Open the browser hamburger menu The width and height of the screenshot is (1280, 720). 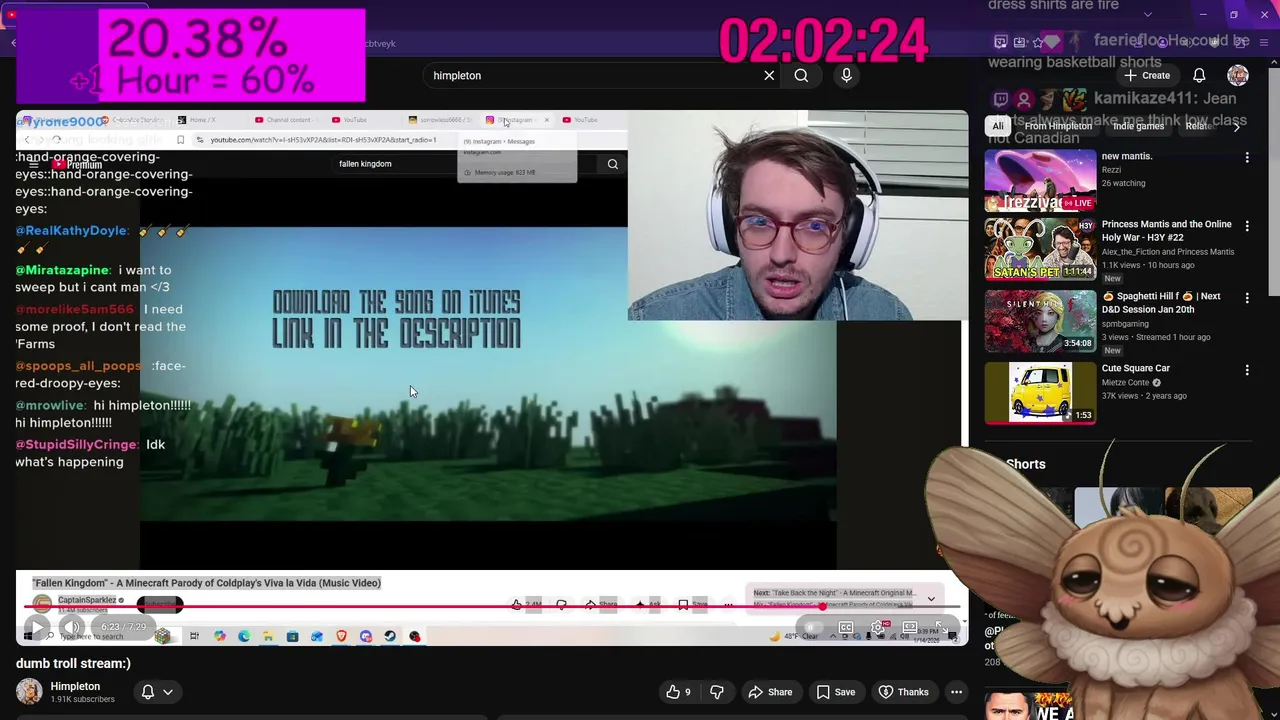pos(1264,41)
